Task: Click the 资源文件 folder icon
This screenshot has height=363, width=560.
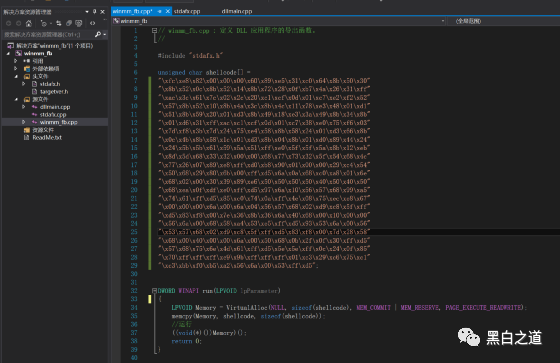Action: [27, 130]
